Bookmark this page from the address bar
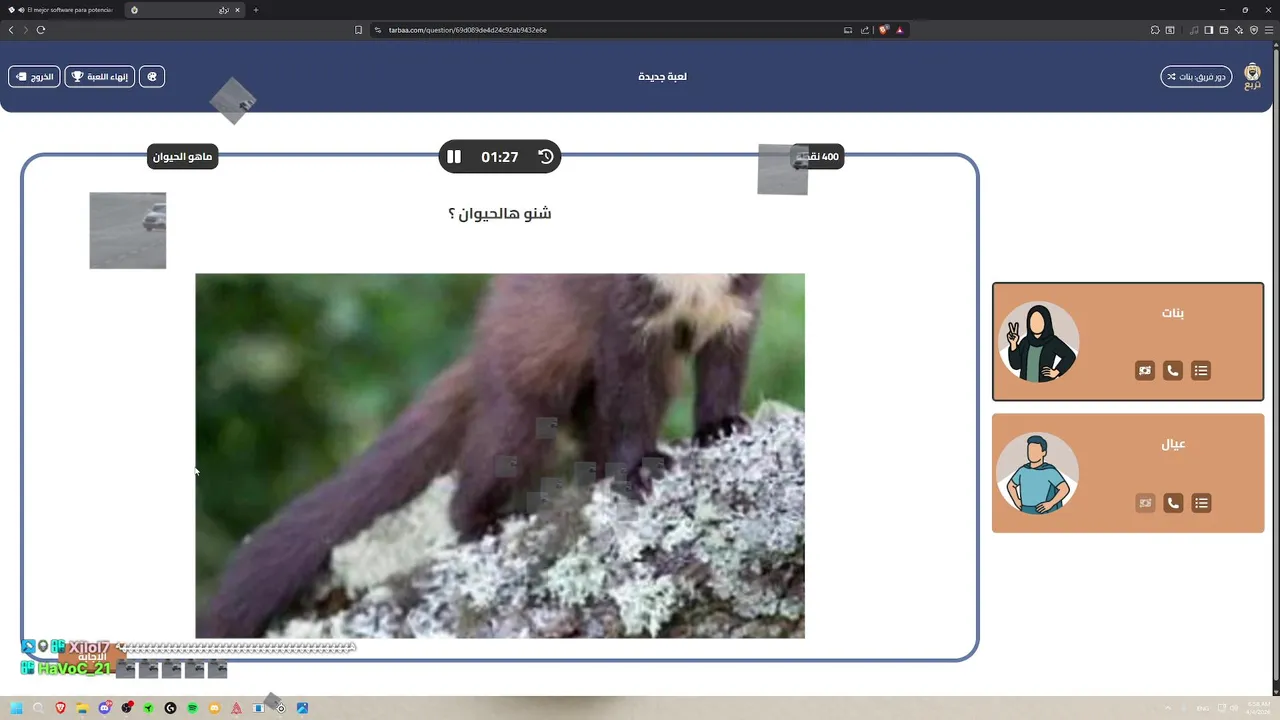 pos(358,30)
